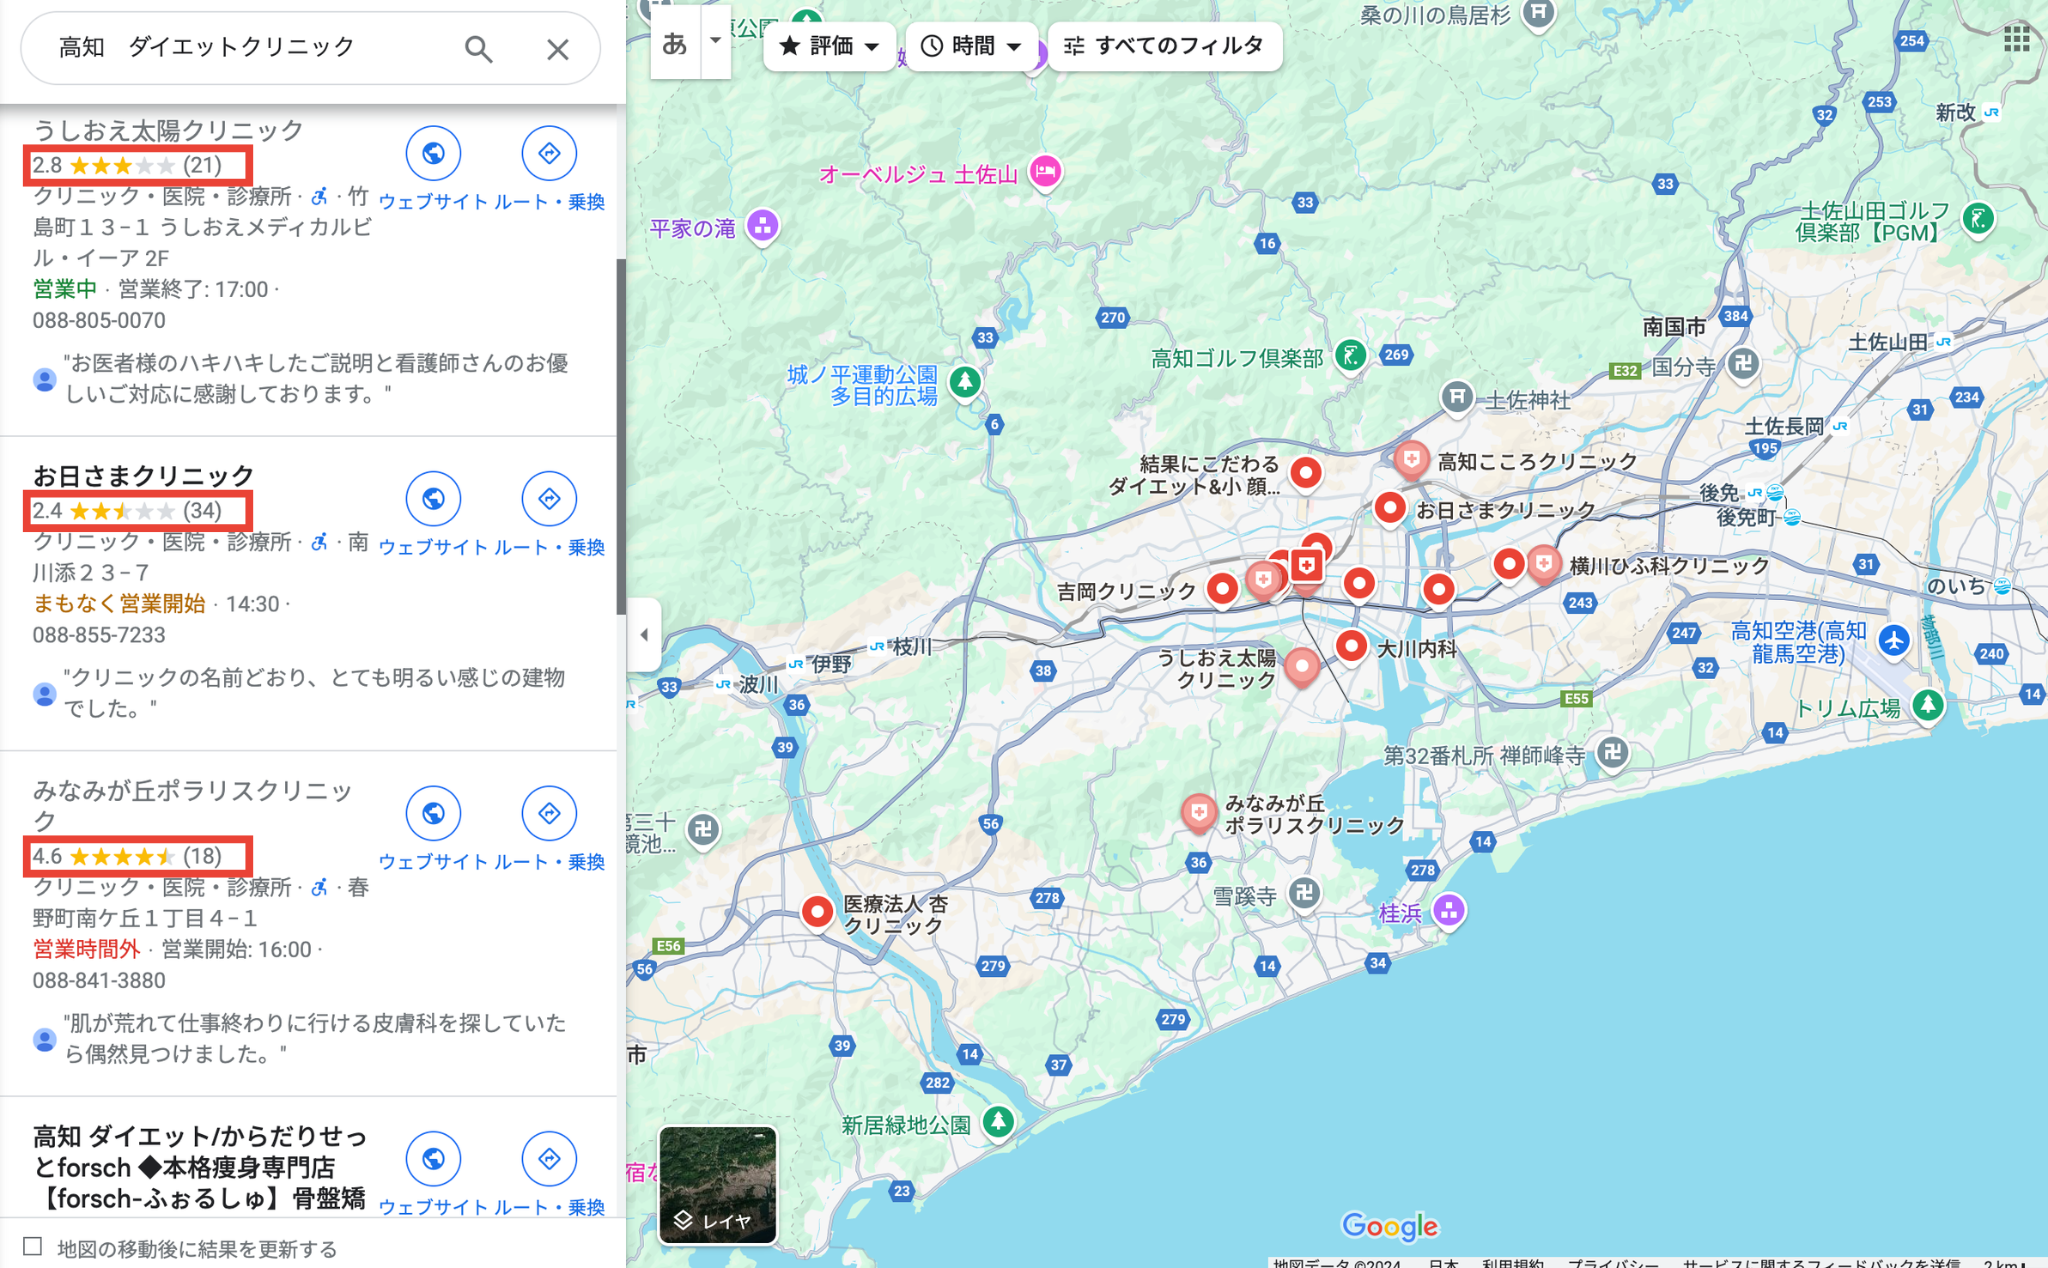The image size is (2048, 1268).
Task: Click the 大川内科 map pin
Action: (x=1351, y=646)
